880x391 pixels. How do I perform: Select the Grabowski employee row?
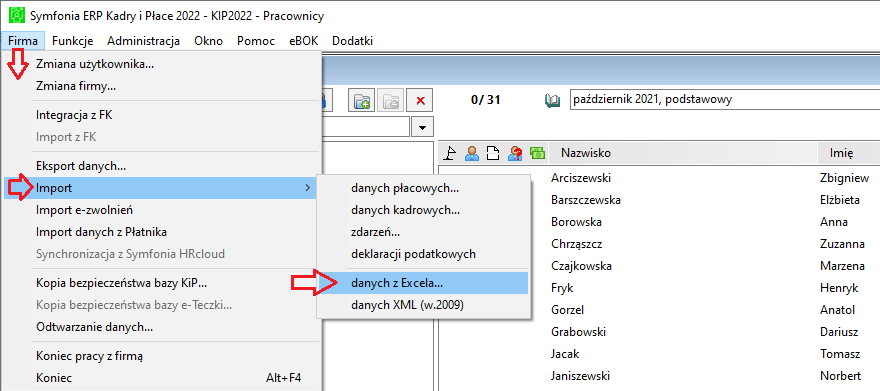pyautogui.click(x=659, y=332)
